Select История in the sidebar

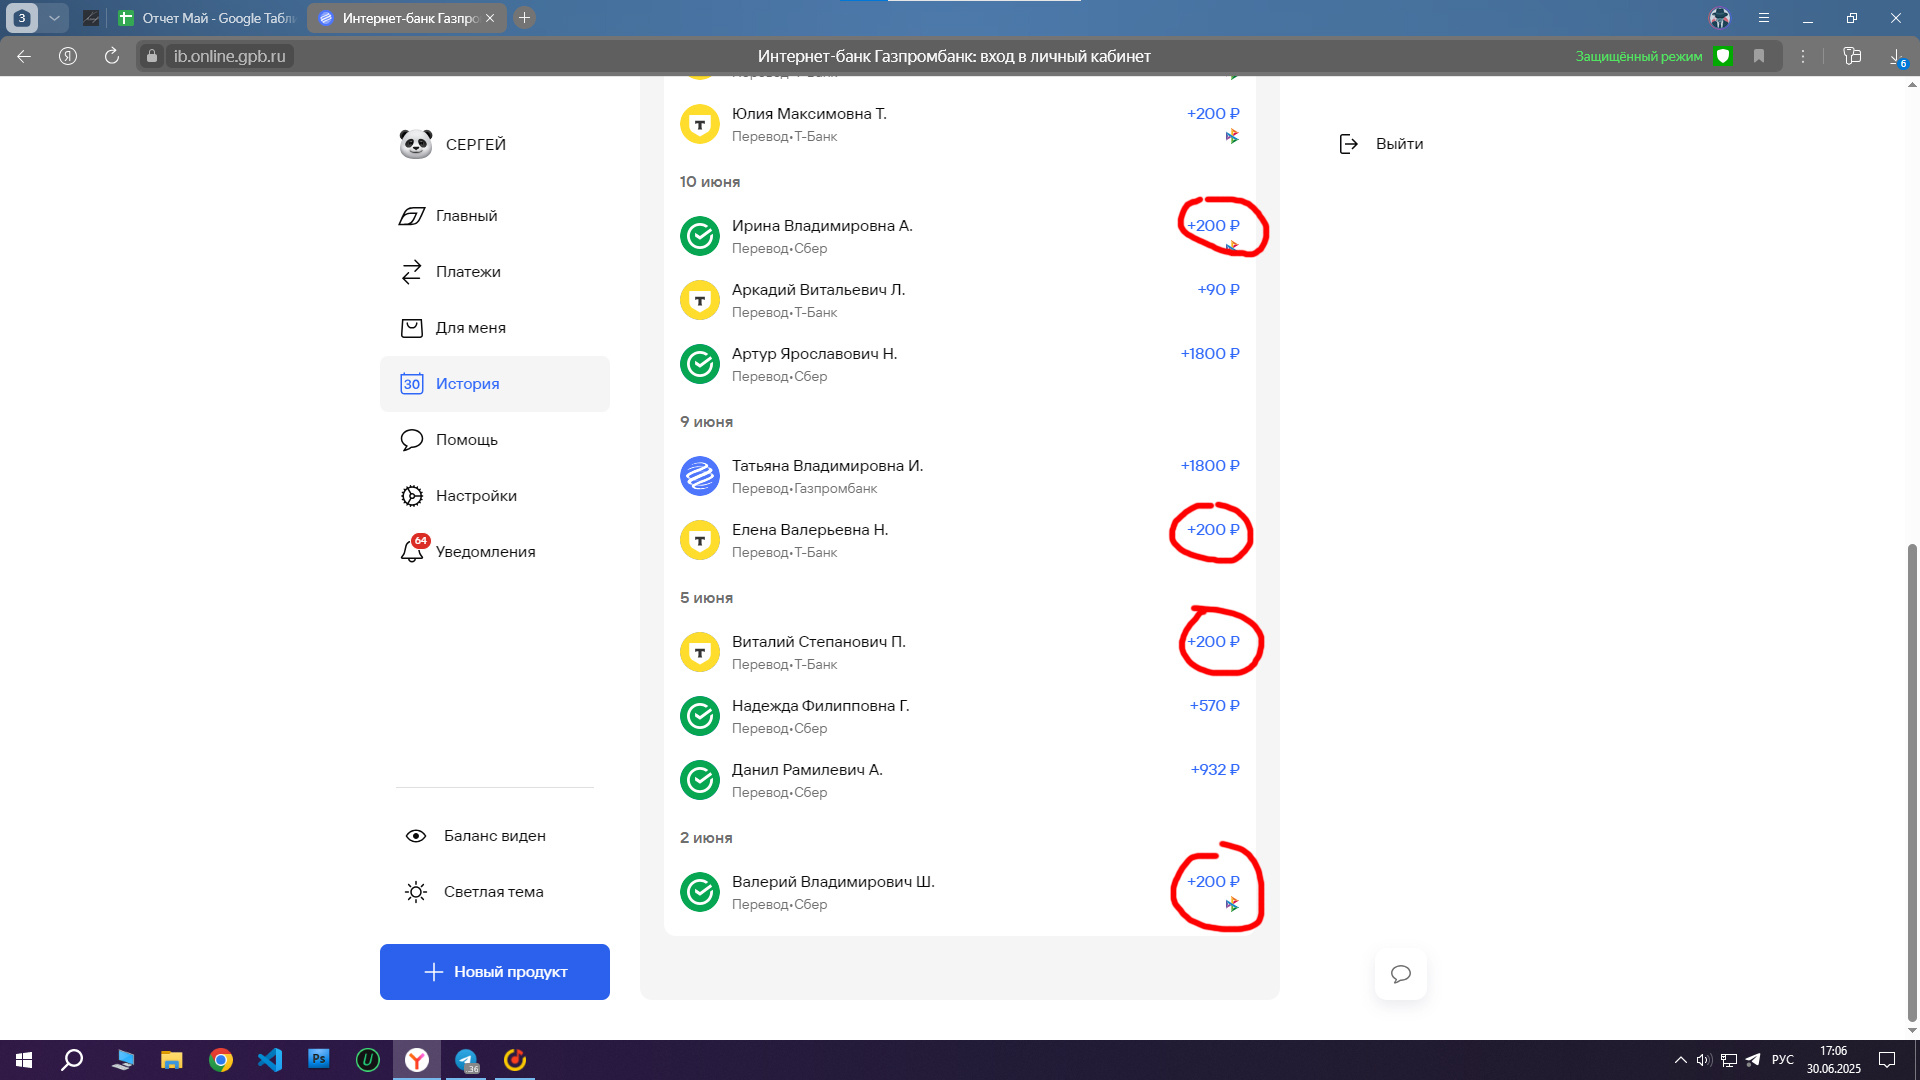[494, 384]
